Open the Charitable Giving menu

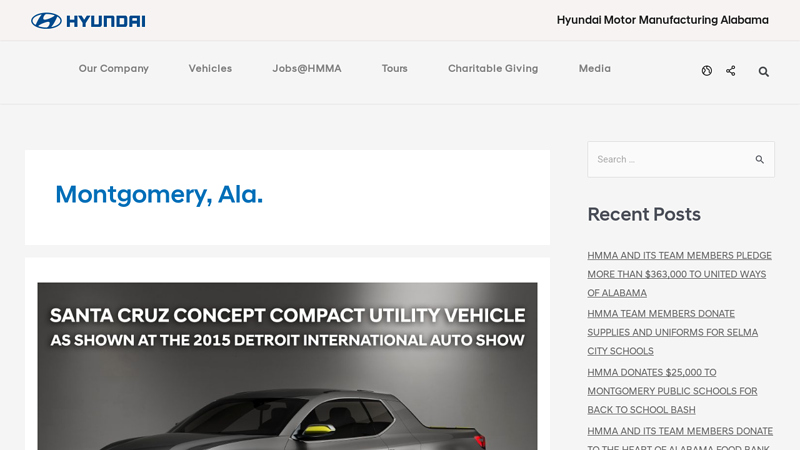pyautogui.click(x=493, y=68)
